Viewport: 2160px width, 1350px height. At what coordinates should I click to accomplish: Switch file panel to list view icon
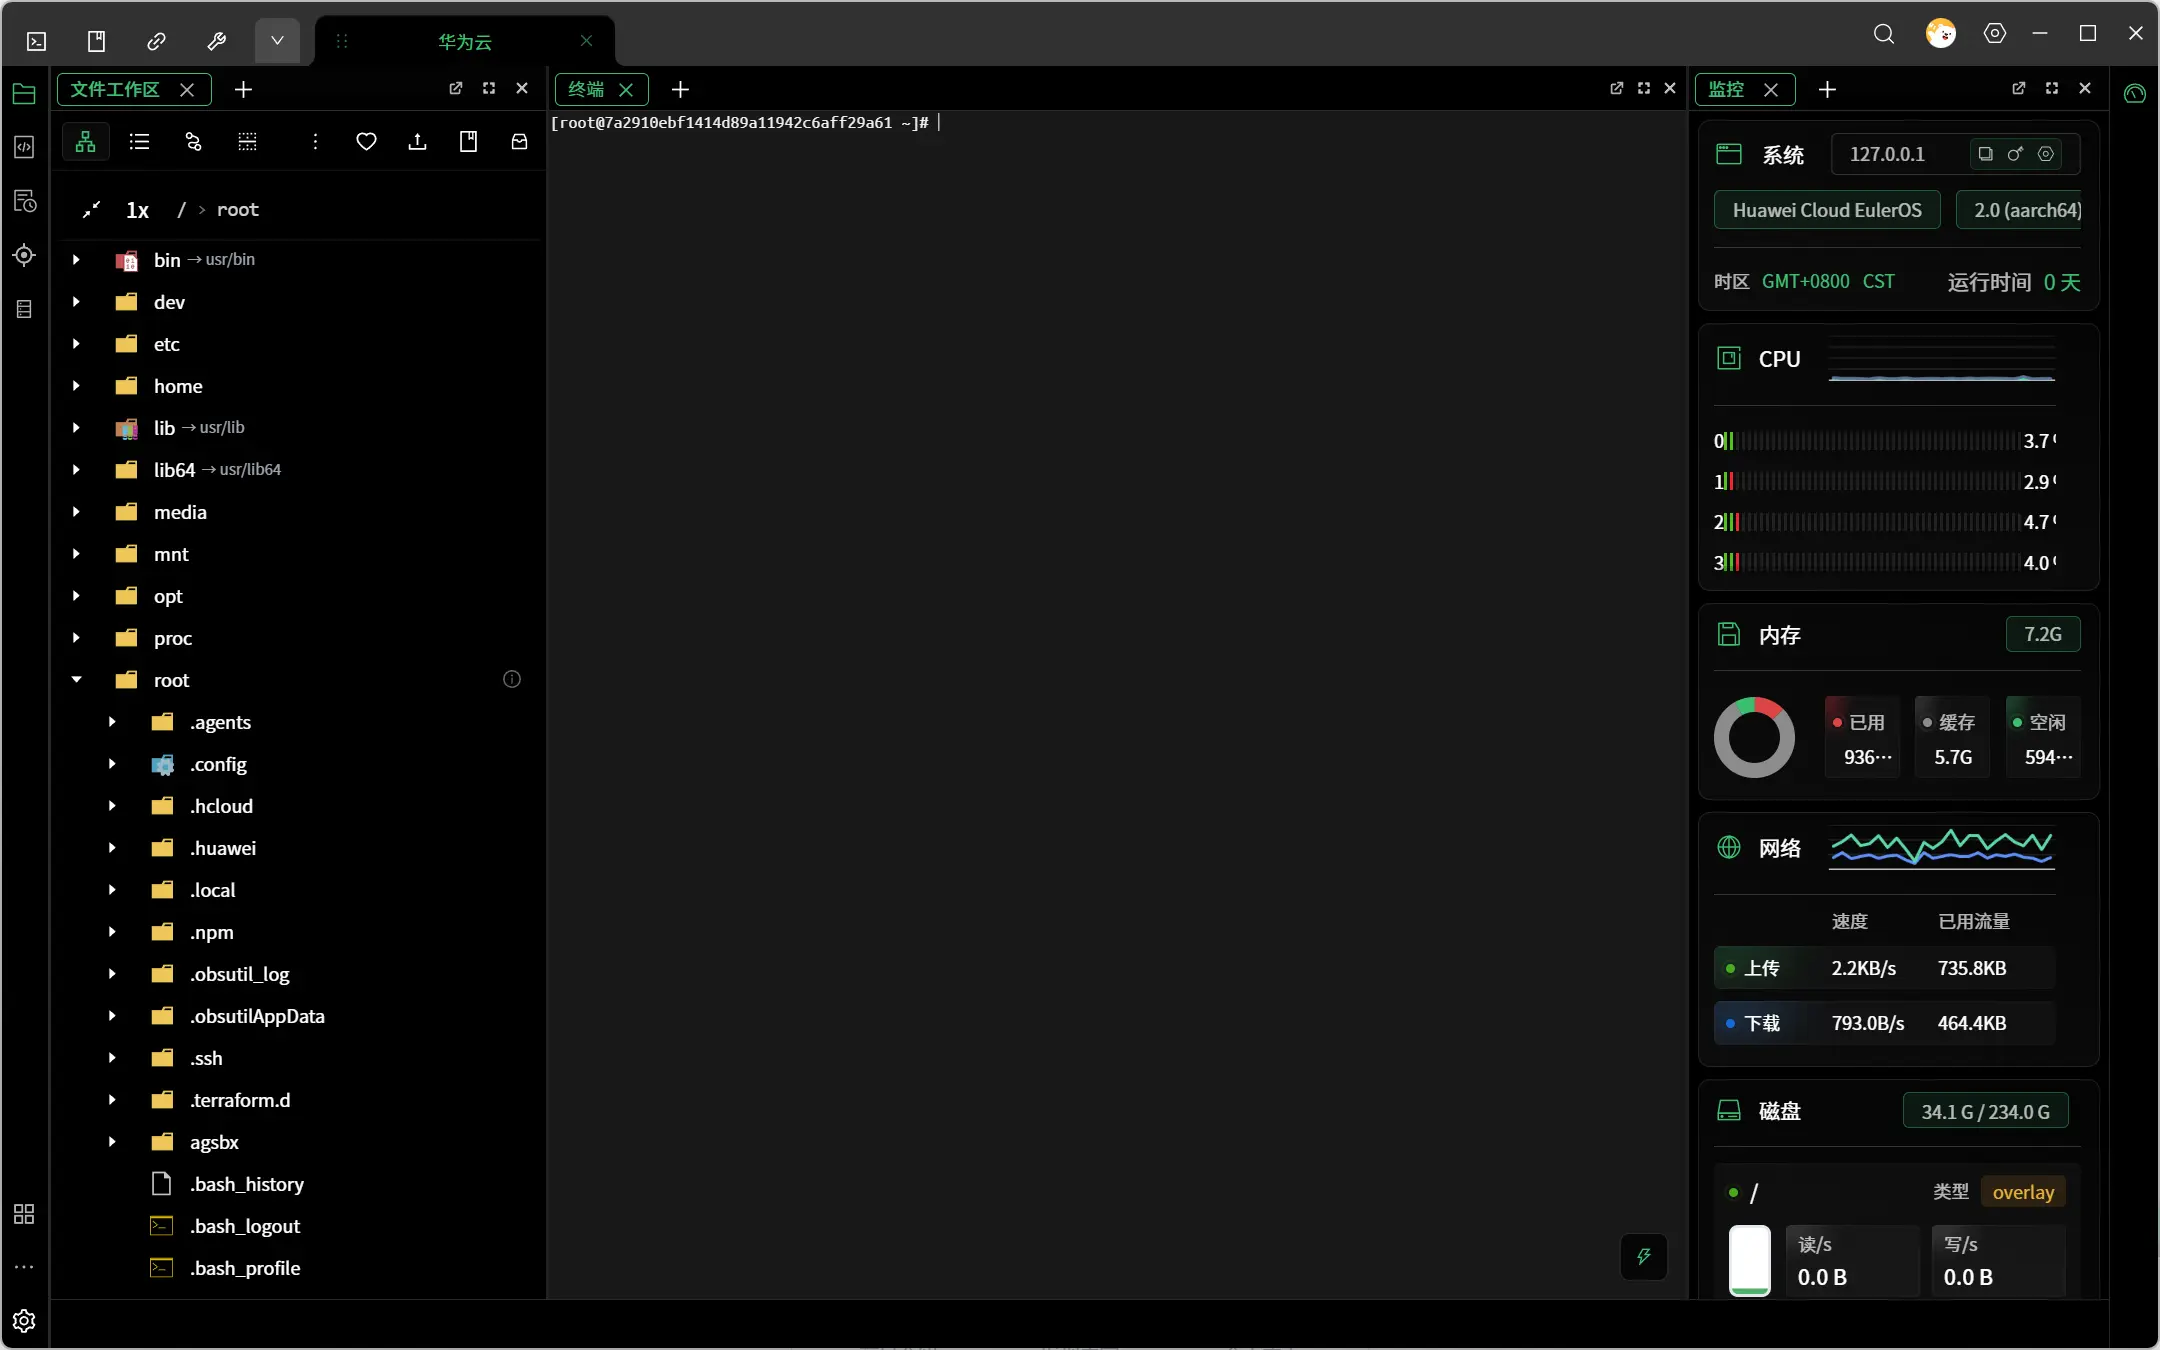coord(140,142)
